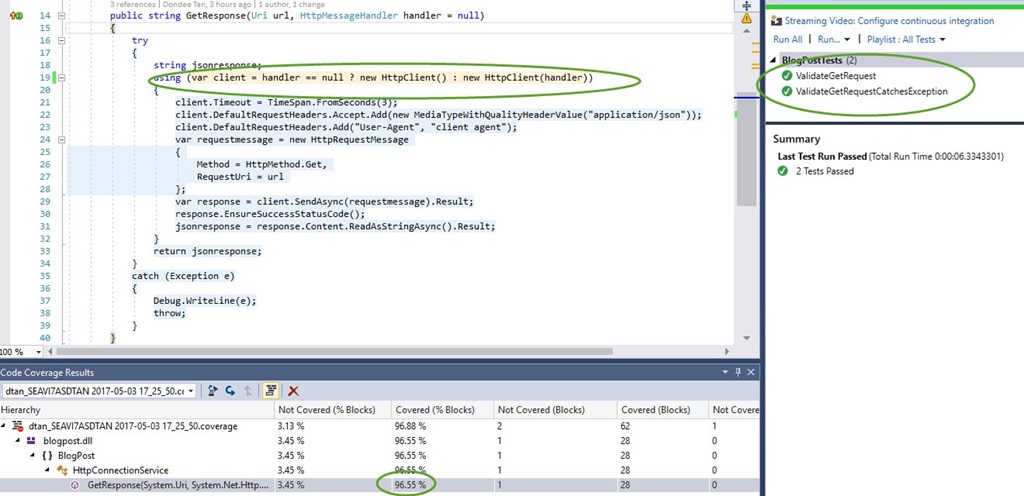
Task: Collapse the GetResponse method at line 14
Action: pos(63,17)
